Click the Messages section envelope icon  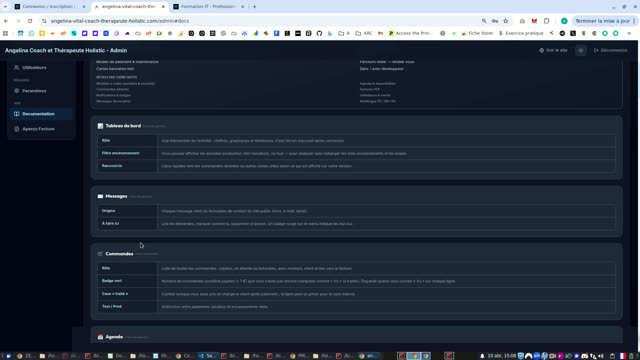tap(100, 196)
